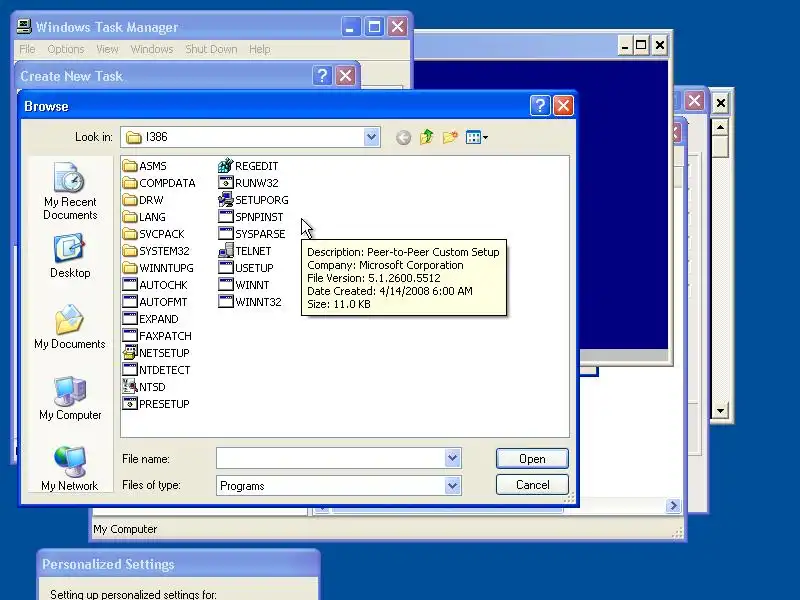
Task: Close the Create New Task dialog
Action: point(345,76)
